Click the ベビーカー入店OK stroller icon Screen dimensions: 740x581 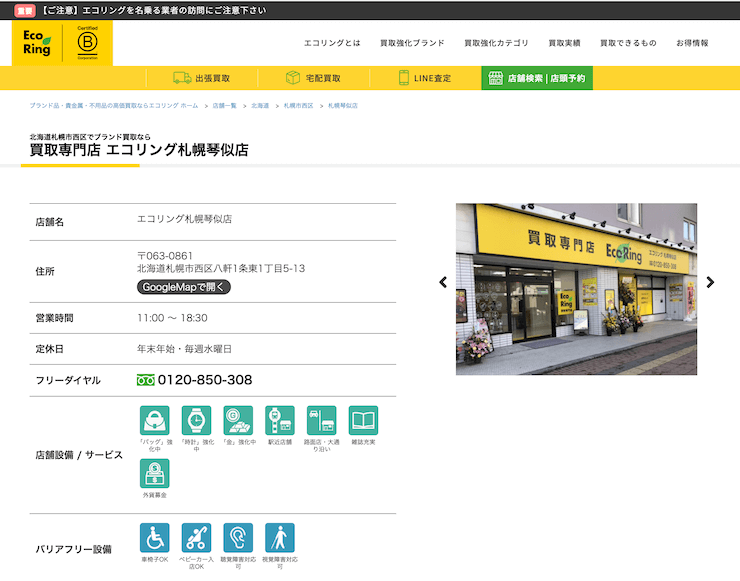[x=196, y=538]
